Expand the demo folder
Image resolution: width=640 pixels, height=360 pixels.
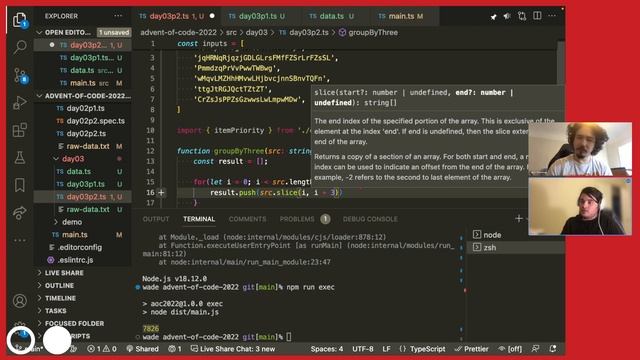click(72, 222)
